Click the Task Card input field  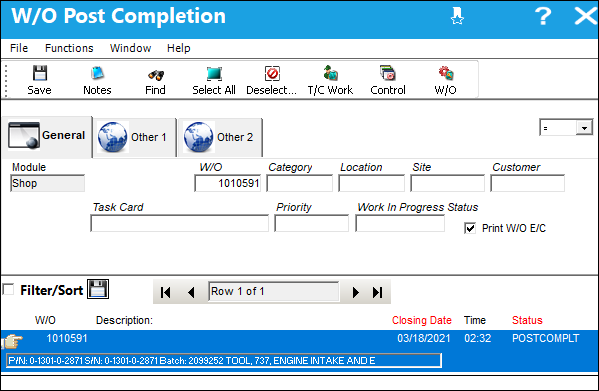[180, 223]
